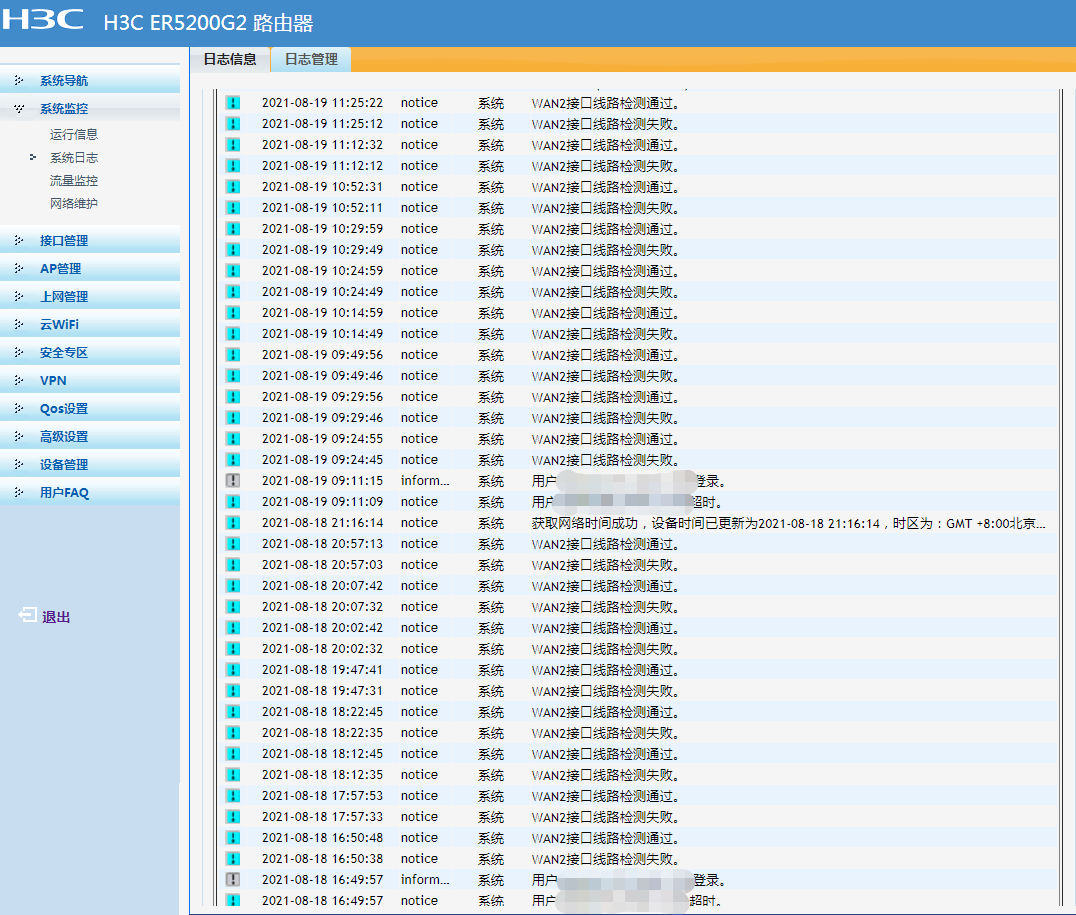Viewport: 1076px width, 915px height.
Task: Click notice icon for 2021-08-19 11:25:22 entry
Action: 233,103
